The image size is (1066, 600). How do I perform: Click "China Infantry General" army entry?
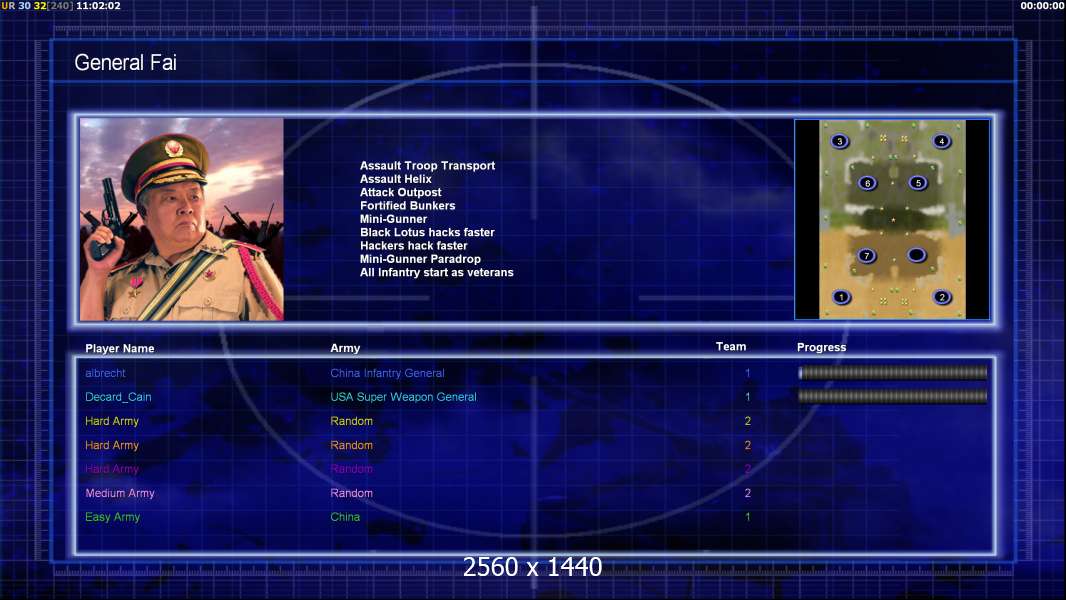pos(387,373)
